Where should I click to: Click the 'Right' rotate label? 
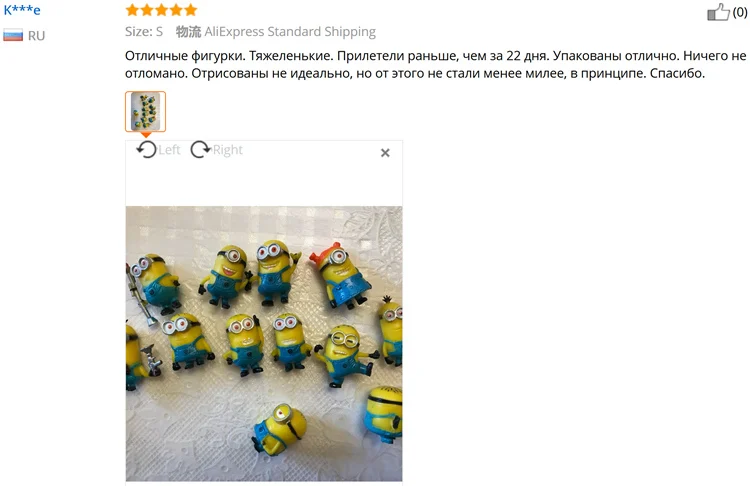228,150
